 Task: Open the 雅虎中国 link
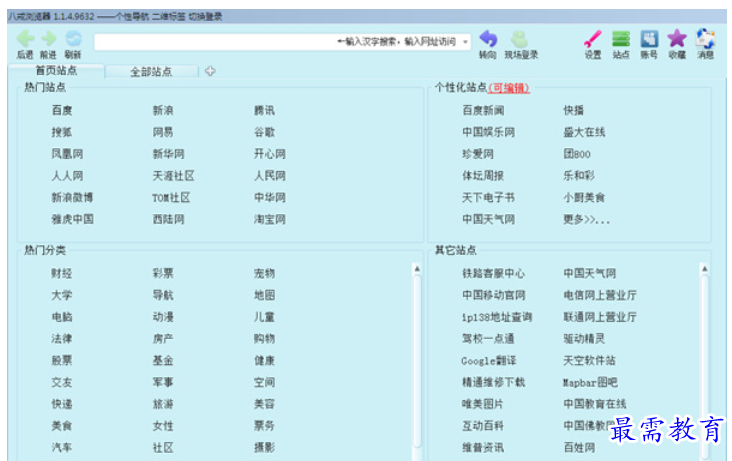pos(72,220)
